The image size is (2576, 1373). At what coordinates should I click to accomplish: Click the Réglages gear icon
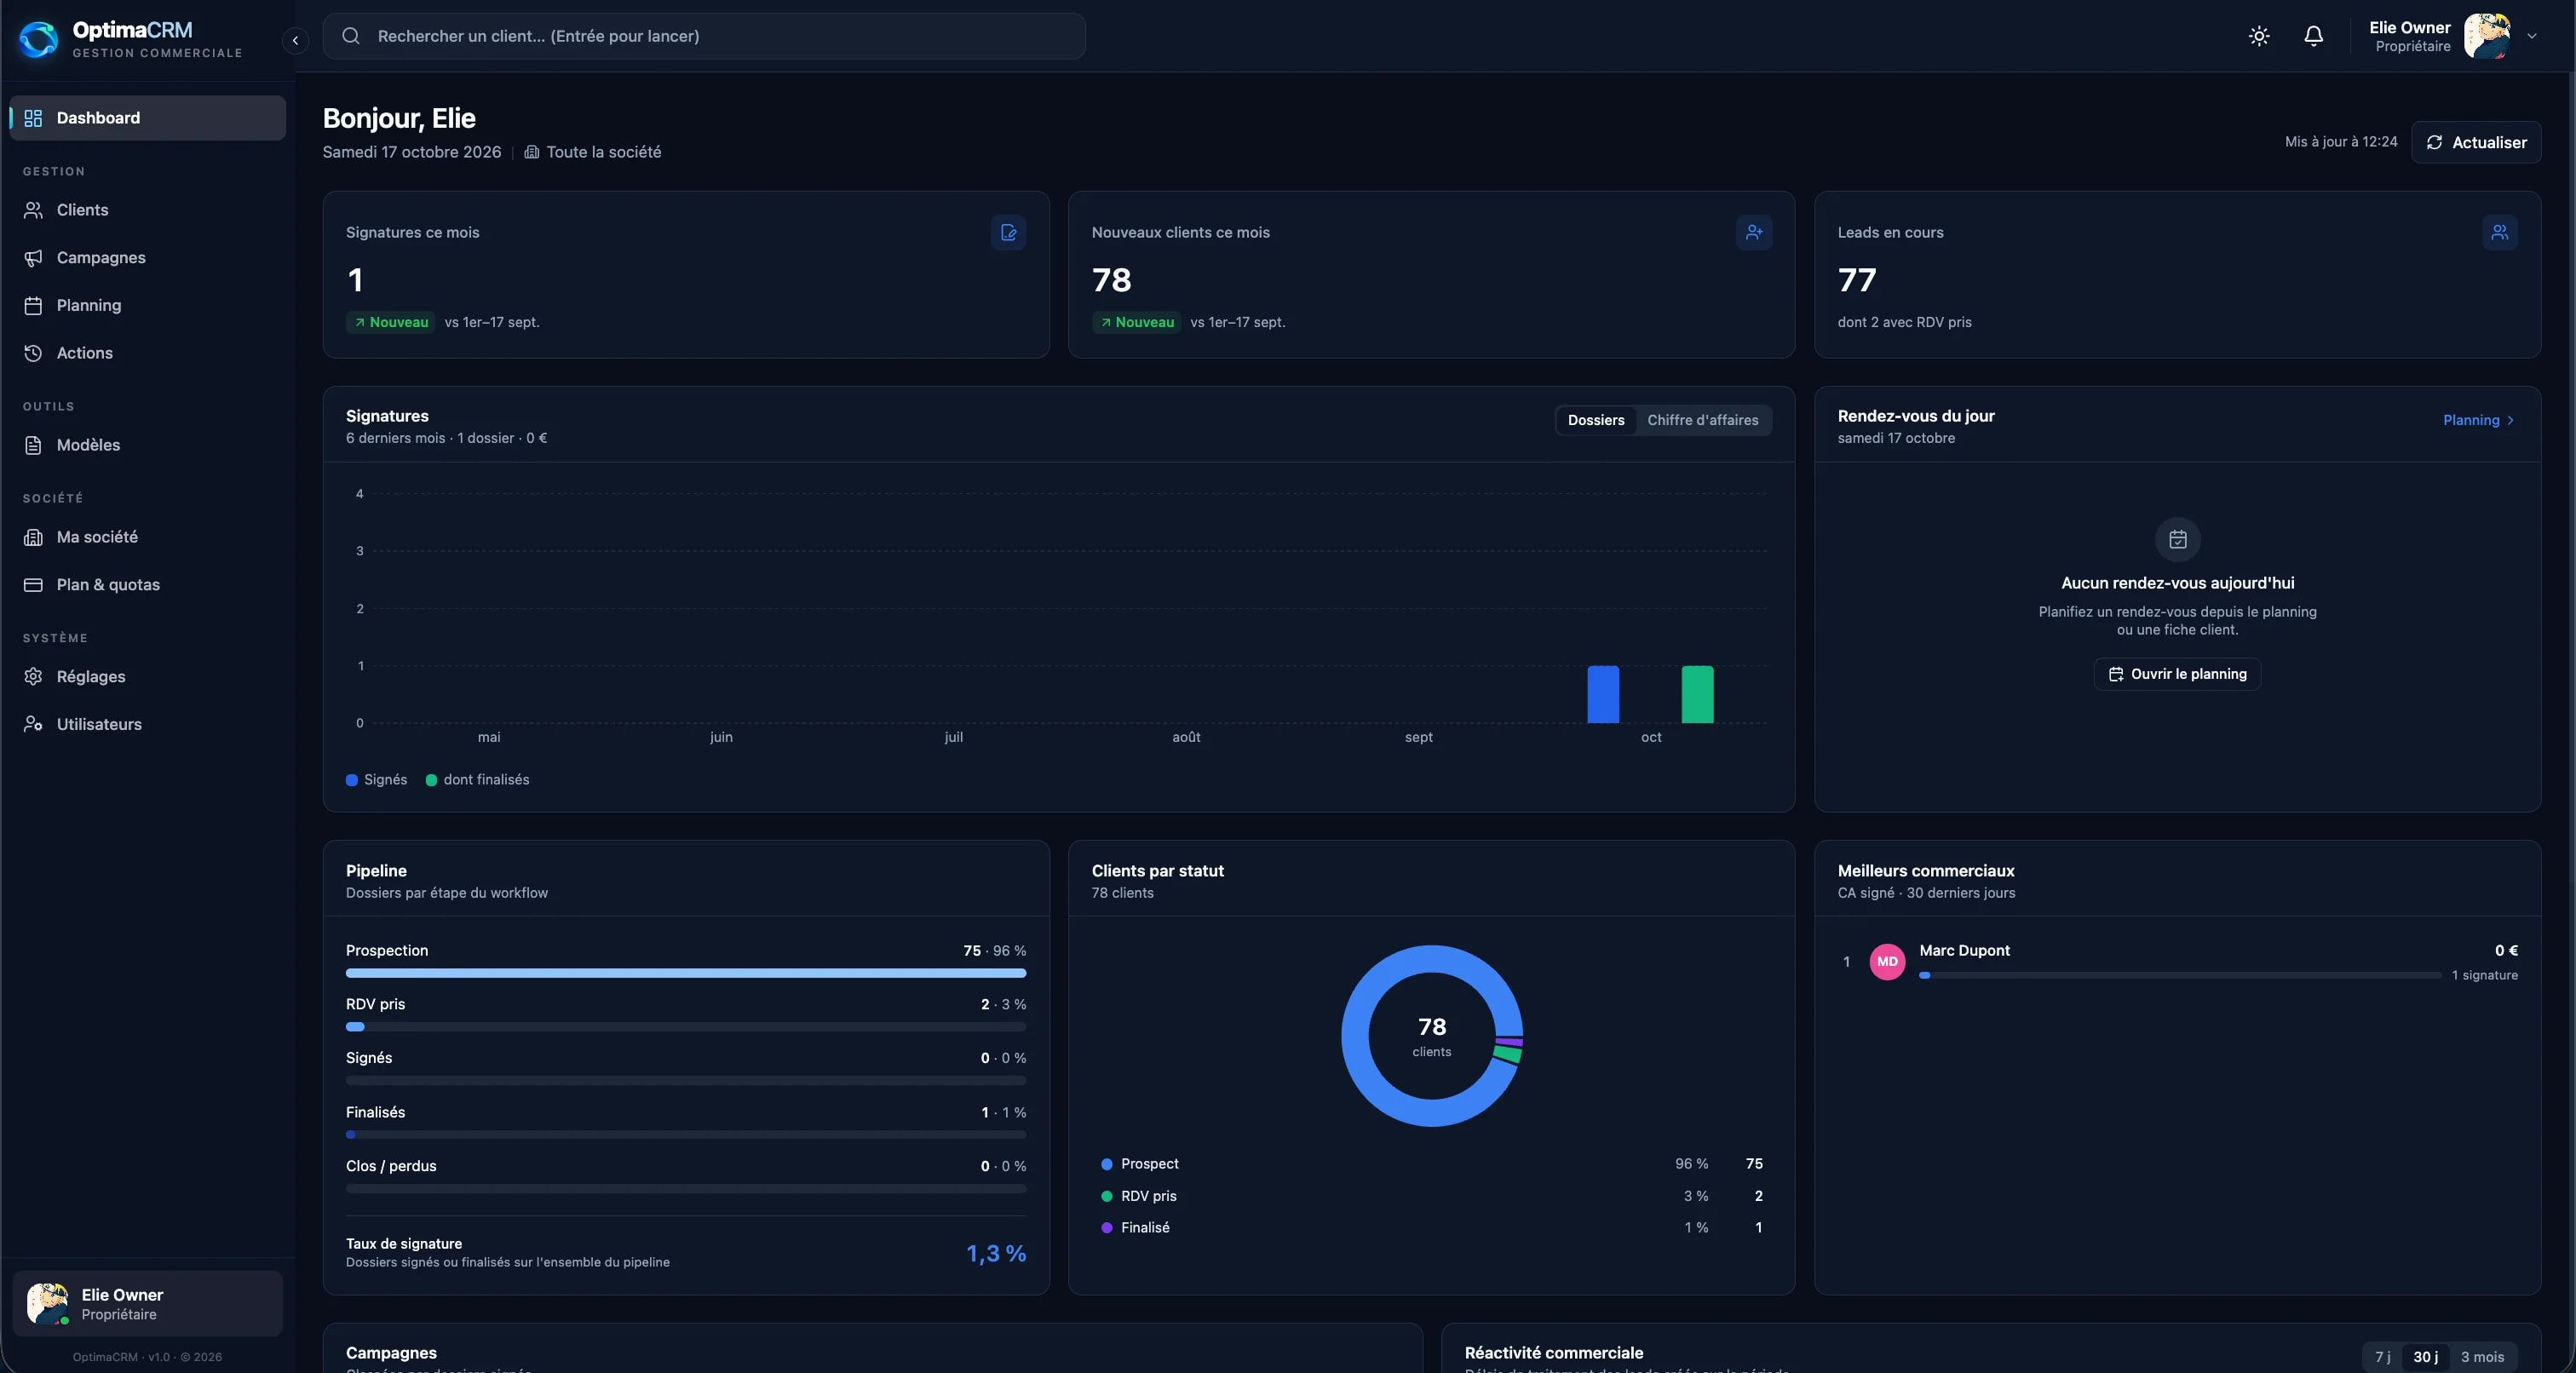pyautogui.click(x=33, y=677)
